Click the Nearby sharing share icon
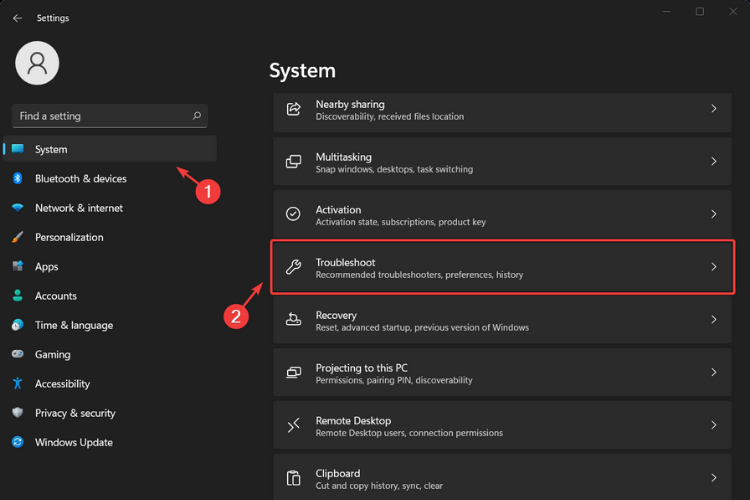750x500 pixels. coord(293,109)
